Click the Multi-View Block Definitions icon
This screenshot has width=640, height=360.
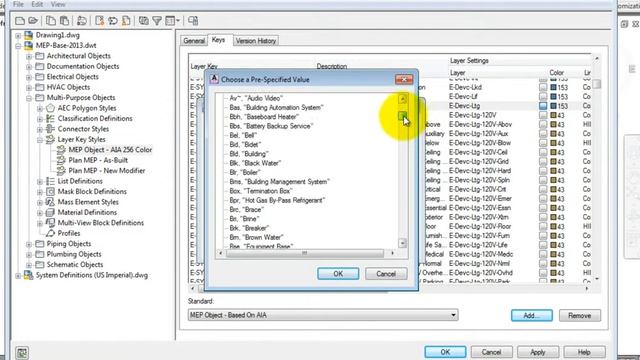coord(50,223)
